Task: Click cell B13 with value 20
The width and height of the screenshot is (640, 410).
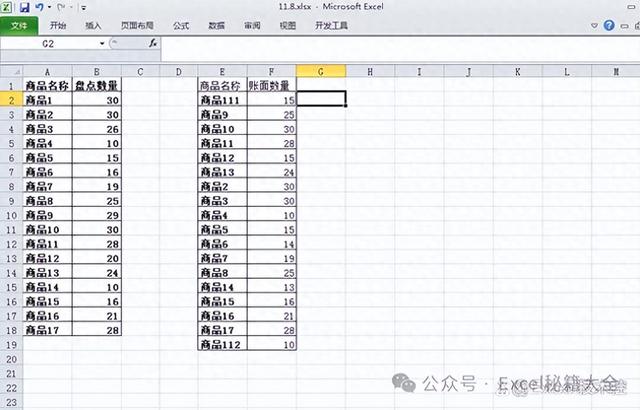Action: [x=97, y=259]
